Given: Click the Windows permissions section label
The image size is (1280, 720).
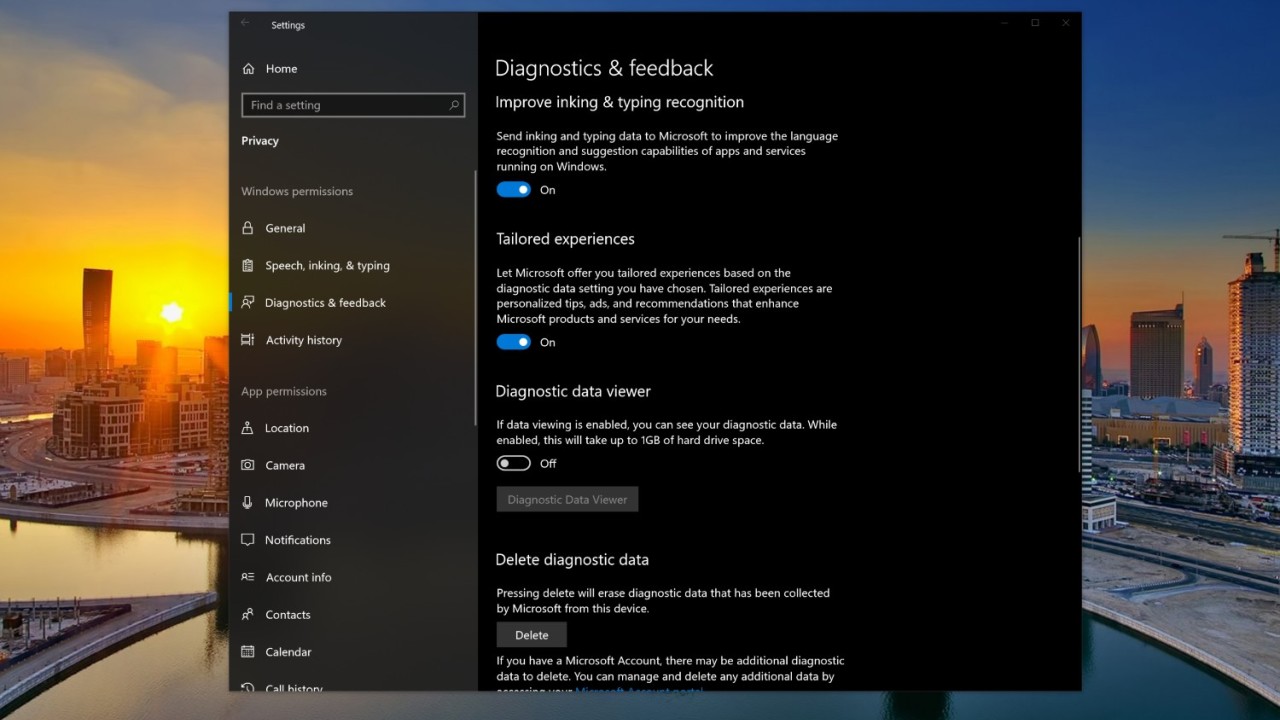Looking at the screenshot, I should 297,191.
